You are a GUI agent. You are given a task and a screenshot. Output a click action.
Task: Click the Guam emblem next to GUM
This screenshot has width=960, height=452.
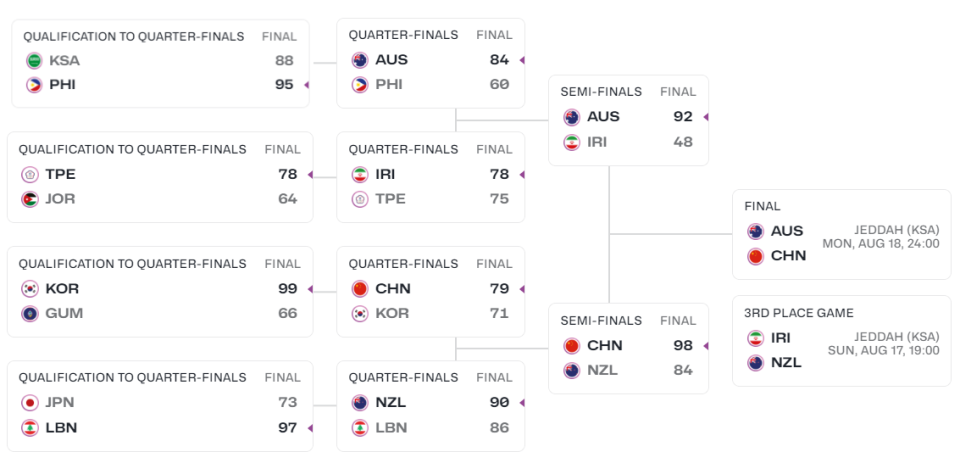coord(30,313)
